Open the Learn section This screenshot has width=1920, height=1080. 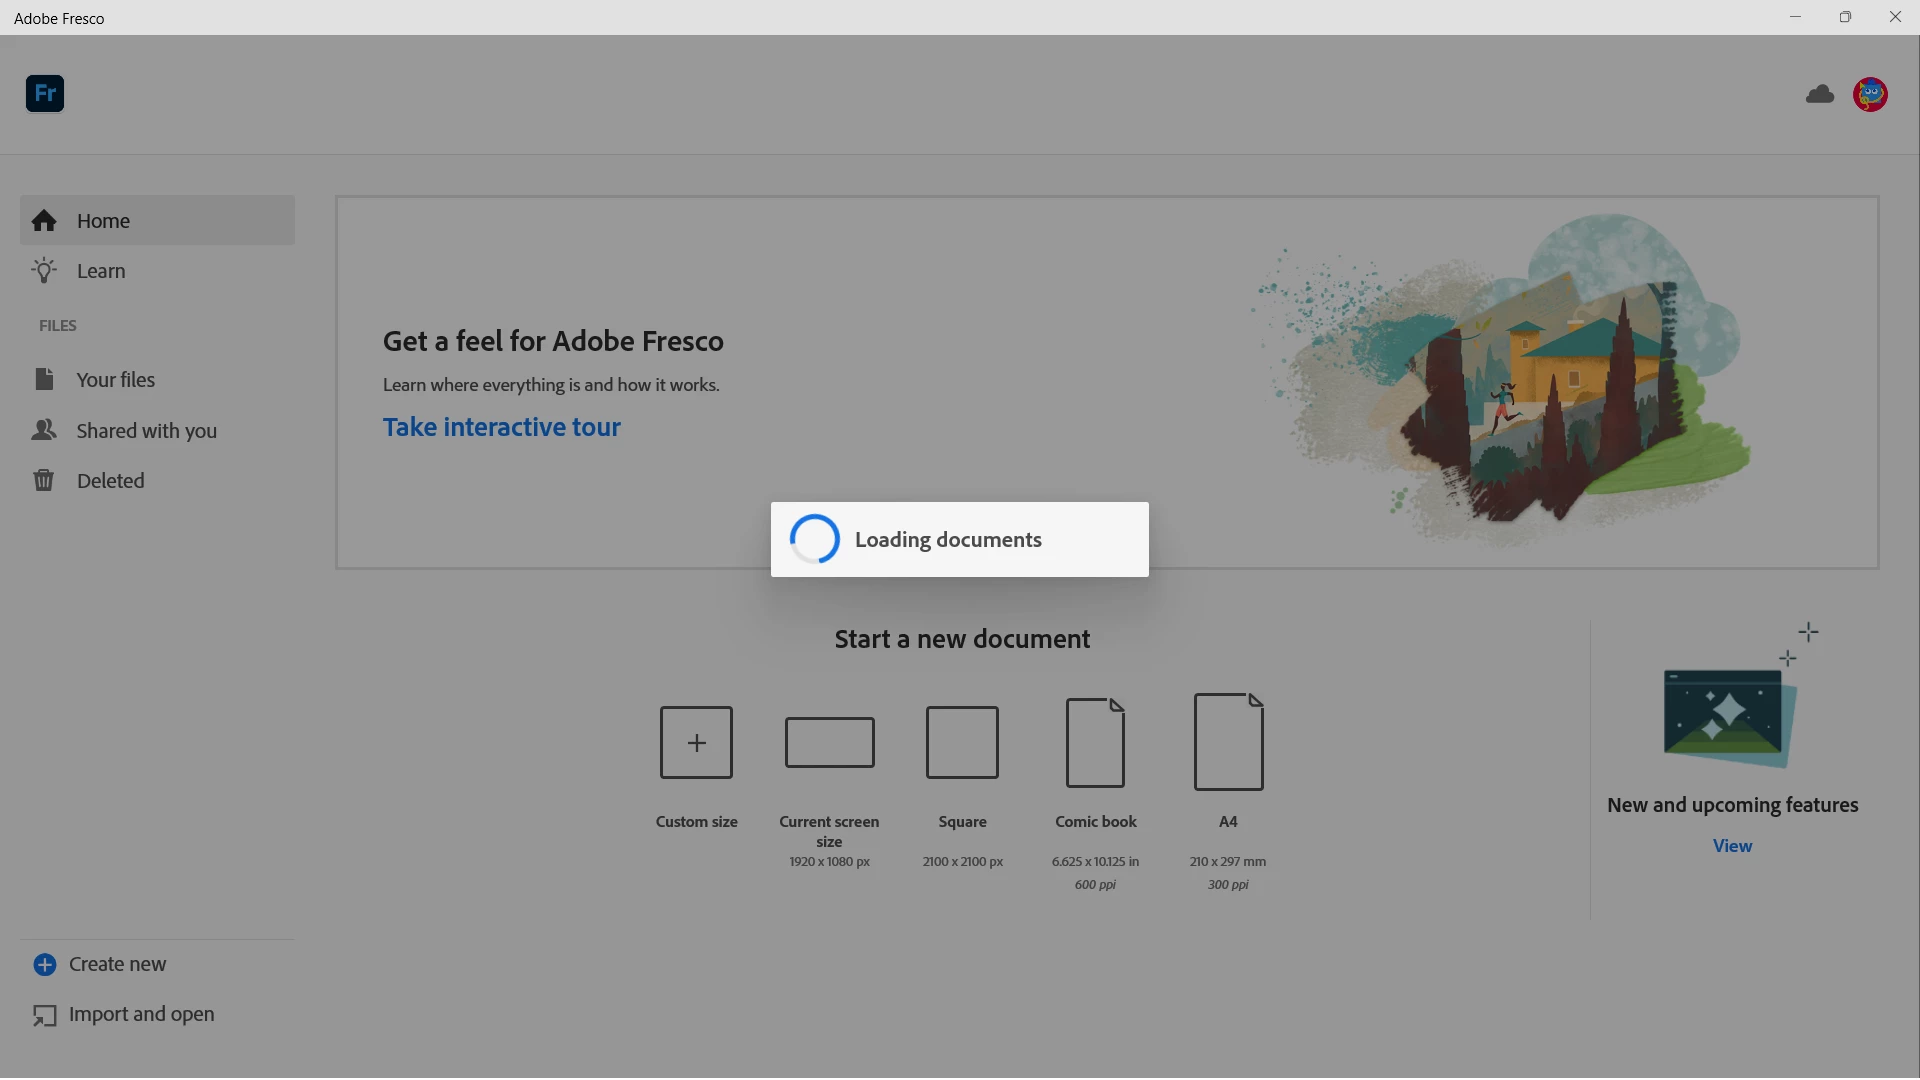tap(101, 271)
